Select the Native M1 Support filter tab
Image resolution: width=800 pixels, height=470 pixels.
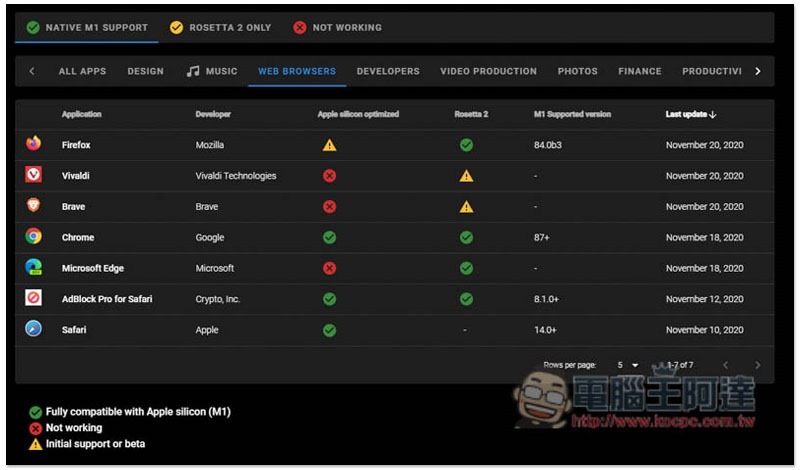87,28
